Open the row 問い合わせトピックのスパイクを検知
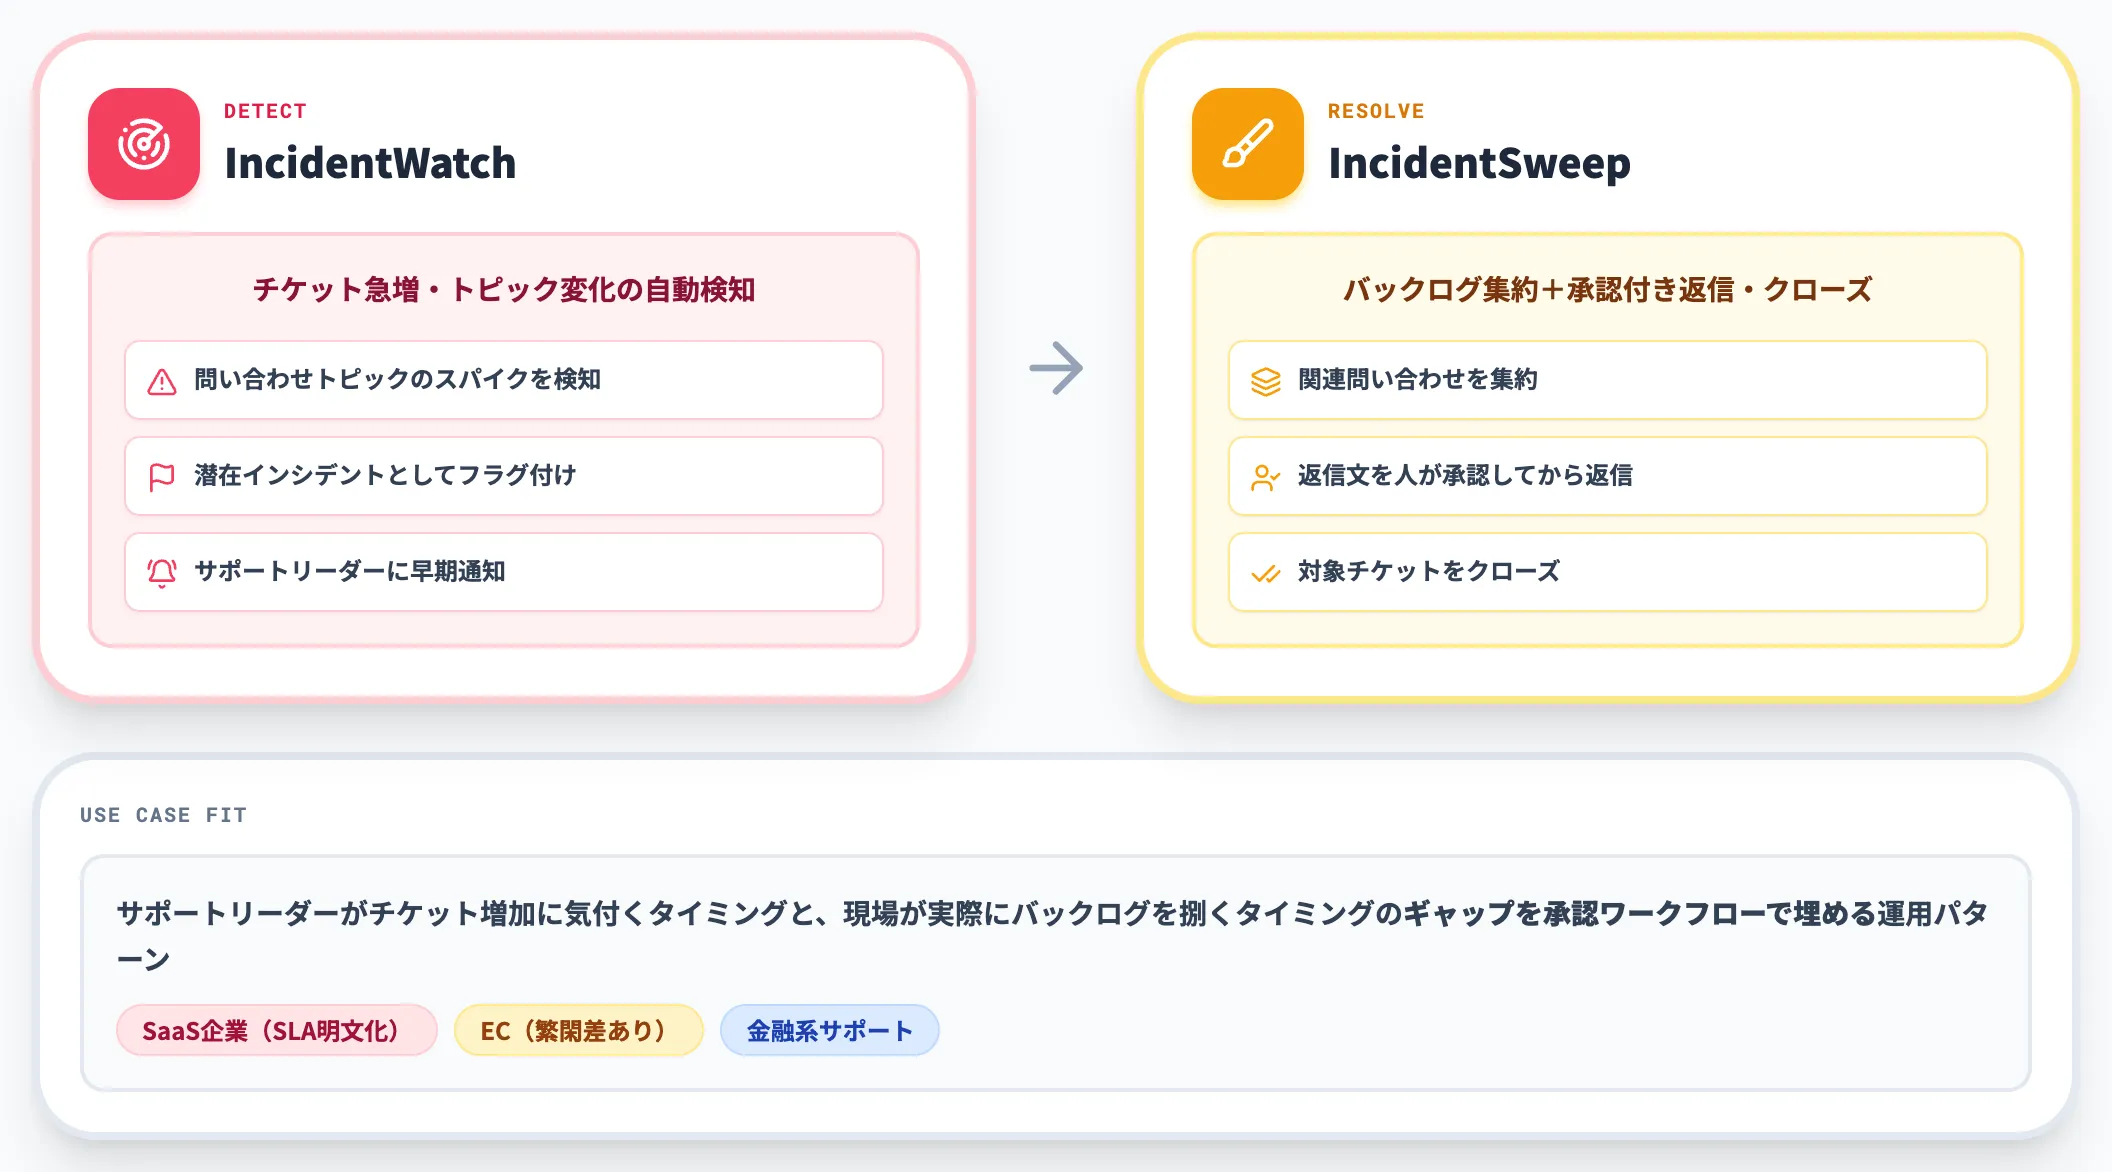This screenshot has height=1172, width=2112. pos(504,380)
